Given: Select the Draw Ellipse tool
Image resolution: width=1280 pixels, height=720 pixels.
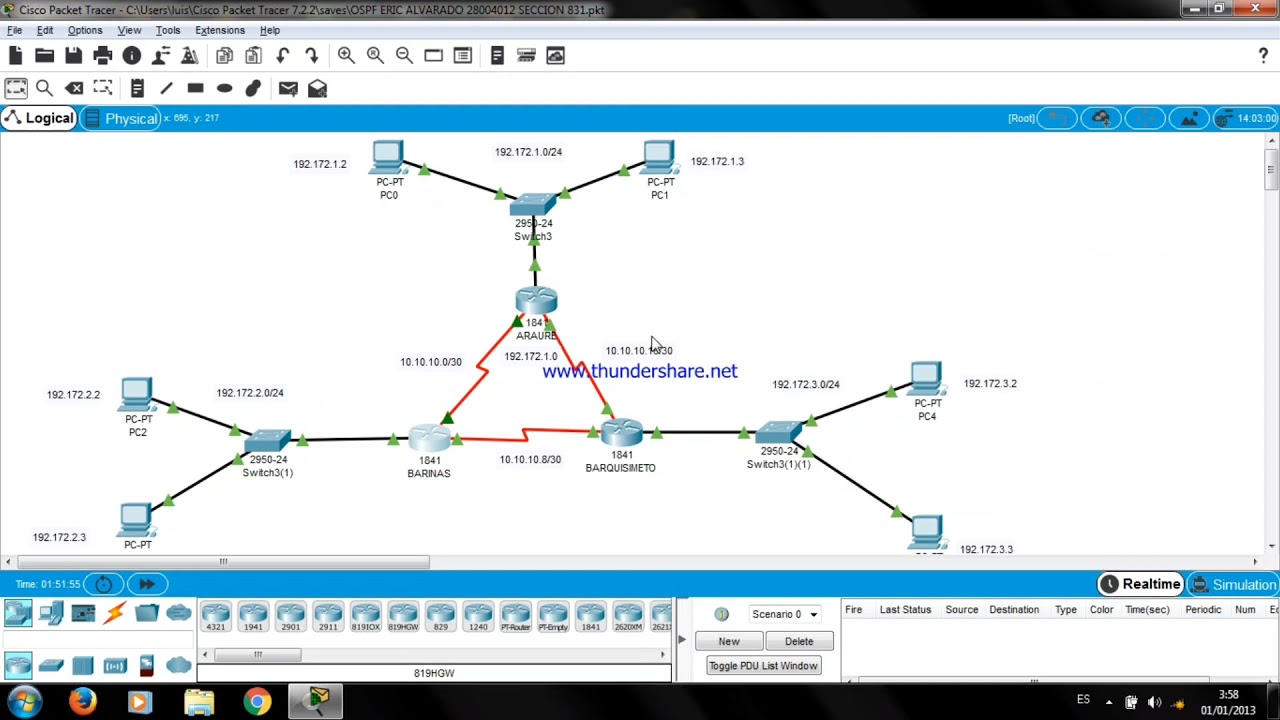Looking at the screenshot, I should 224,88.
